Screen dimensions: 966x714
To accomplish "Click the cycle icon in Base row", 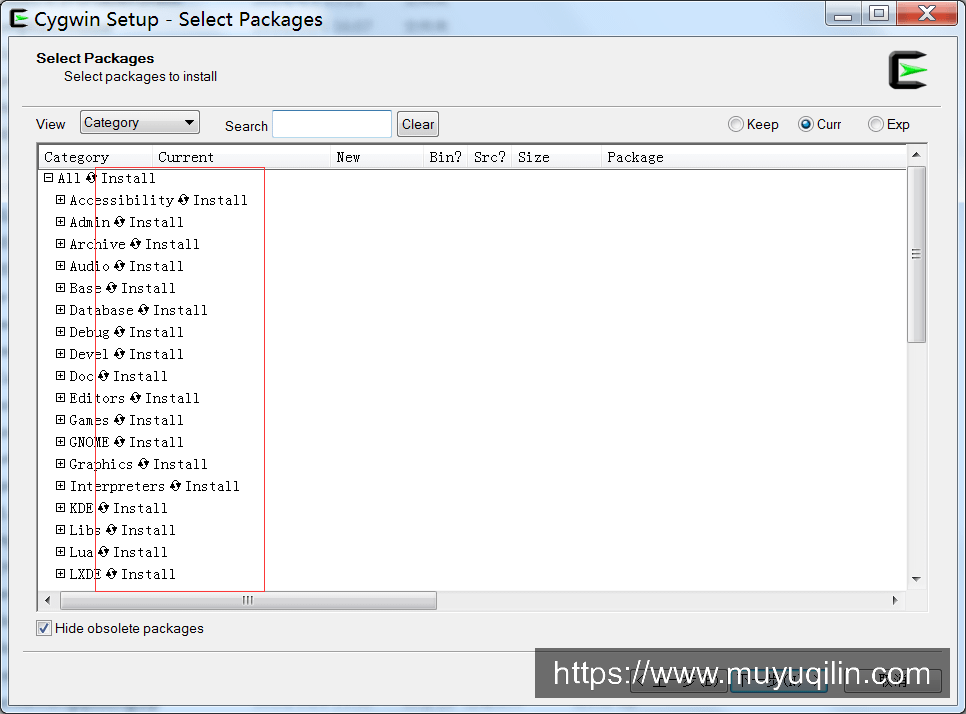I will coord(112,288).
